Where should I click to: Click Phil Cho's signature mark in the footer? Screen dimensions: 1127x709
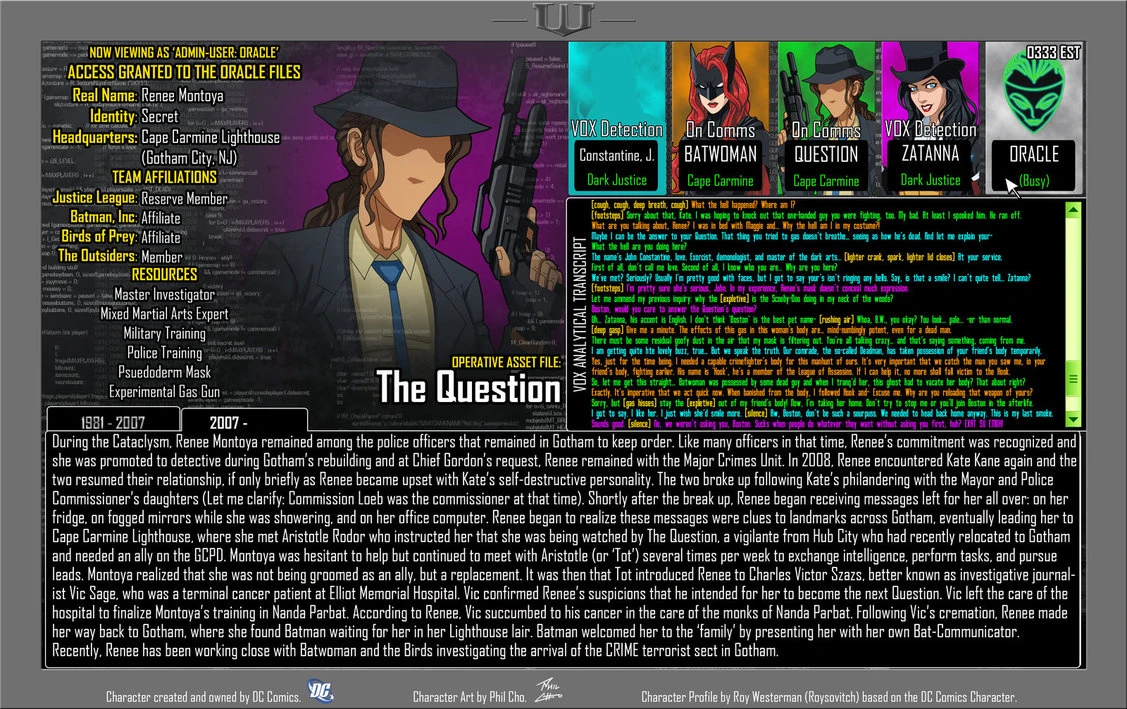tap(549, 691)
